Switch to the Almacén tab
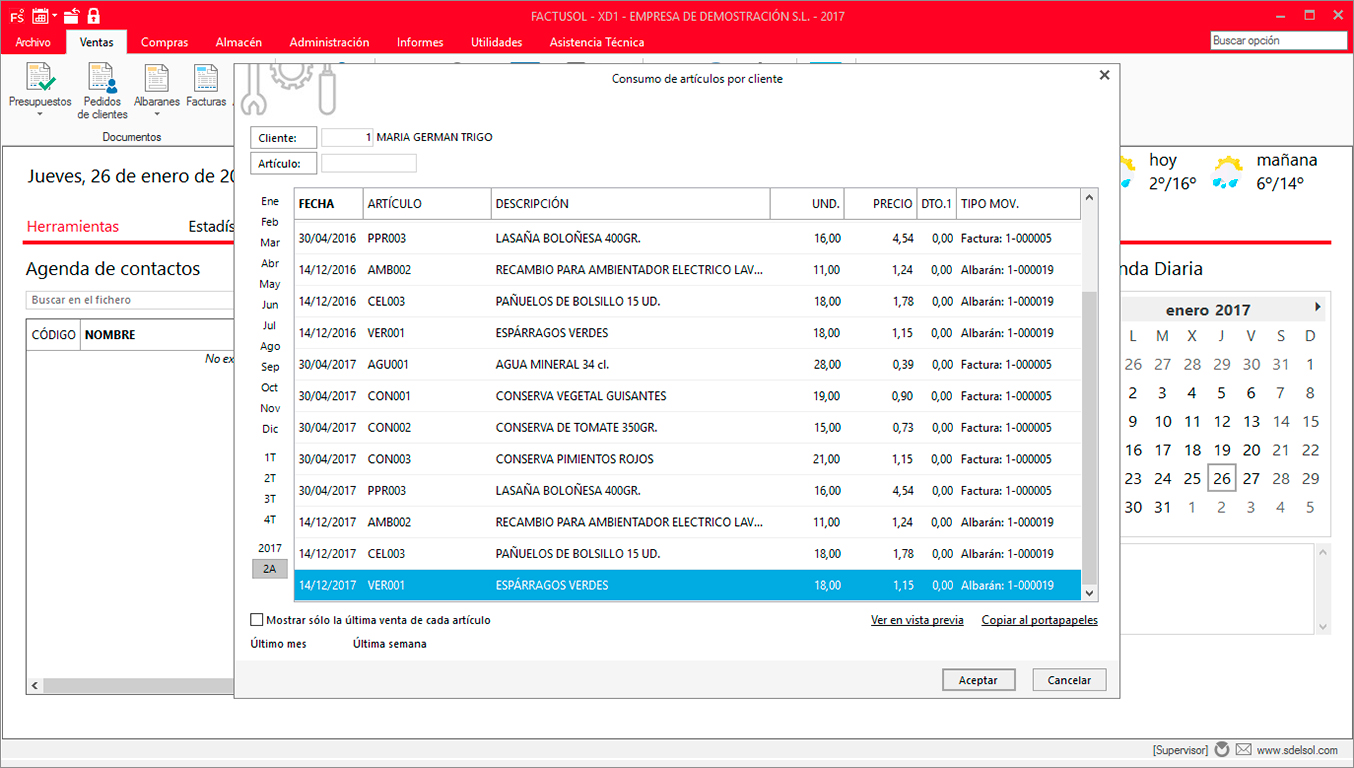1354x768 pixels. pyautogui.click(x=239, y=42)
